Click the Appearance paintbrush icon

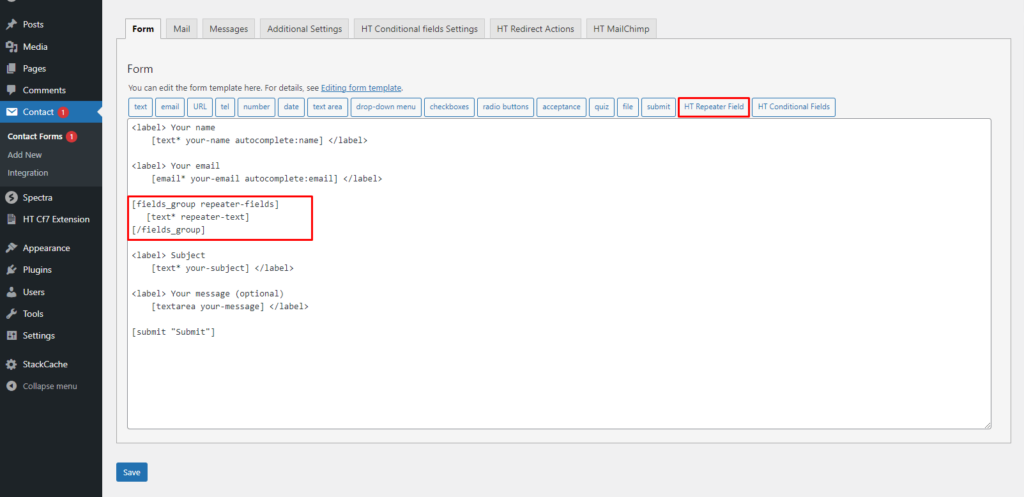pos(11,248)
